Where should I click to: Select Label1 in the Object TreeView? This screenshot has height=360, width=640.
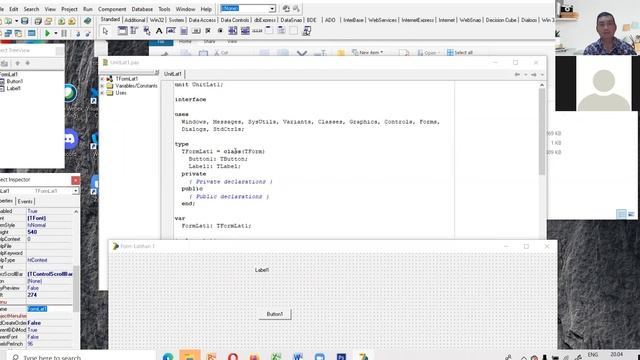coord(13,88)
